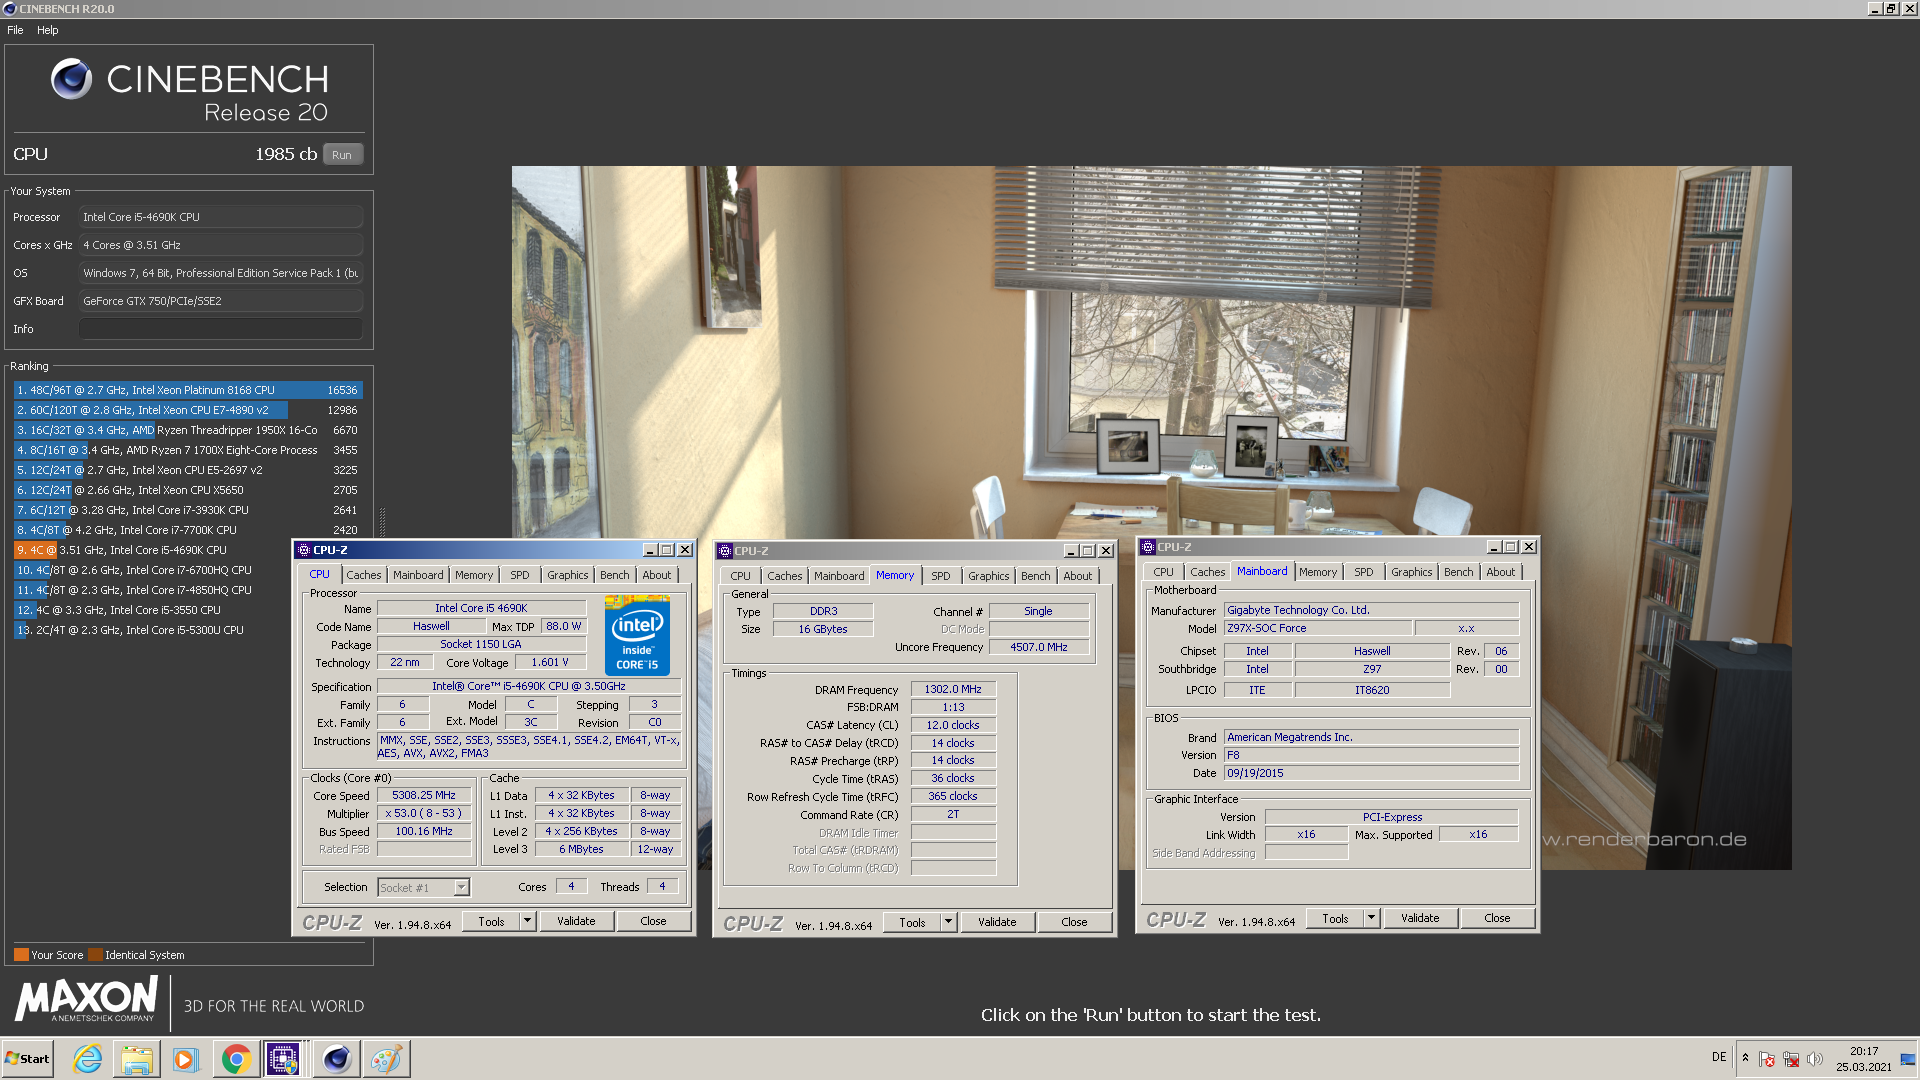Click the Uncore Frequency value 4507.0 MHz
Screen dimensions: 1920x1080
pyautogui.click(x=1039, y=647)
